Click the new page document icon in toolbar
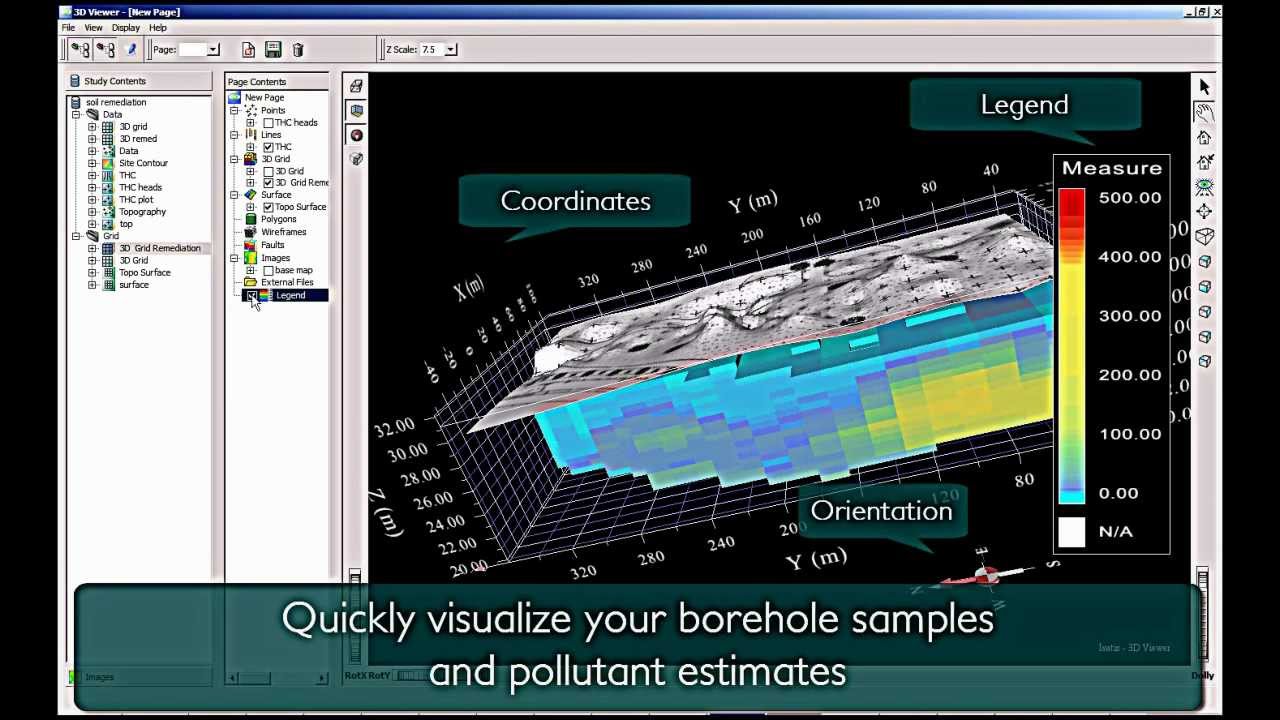This screenshot has width=1280, height=720. click(x=248, y=49)
